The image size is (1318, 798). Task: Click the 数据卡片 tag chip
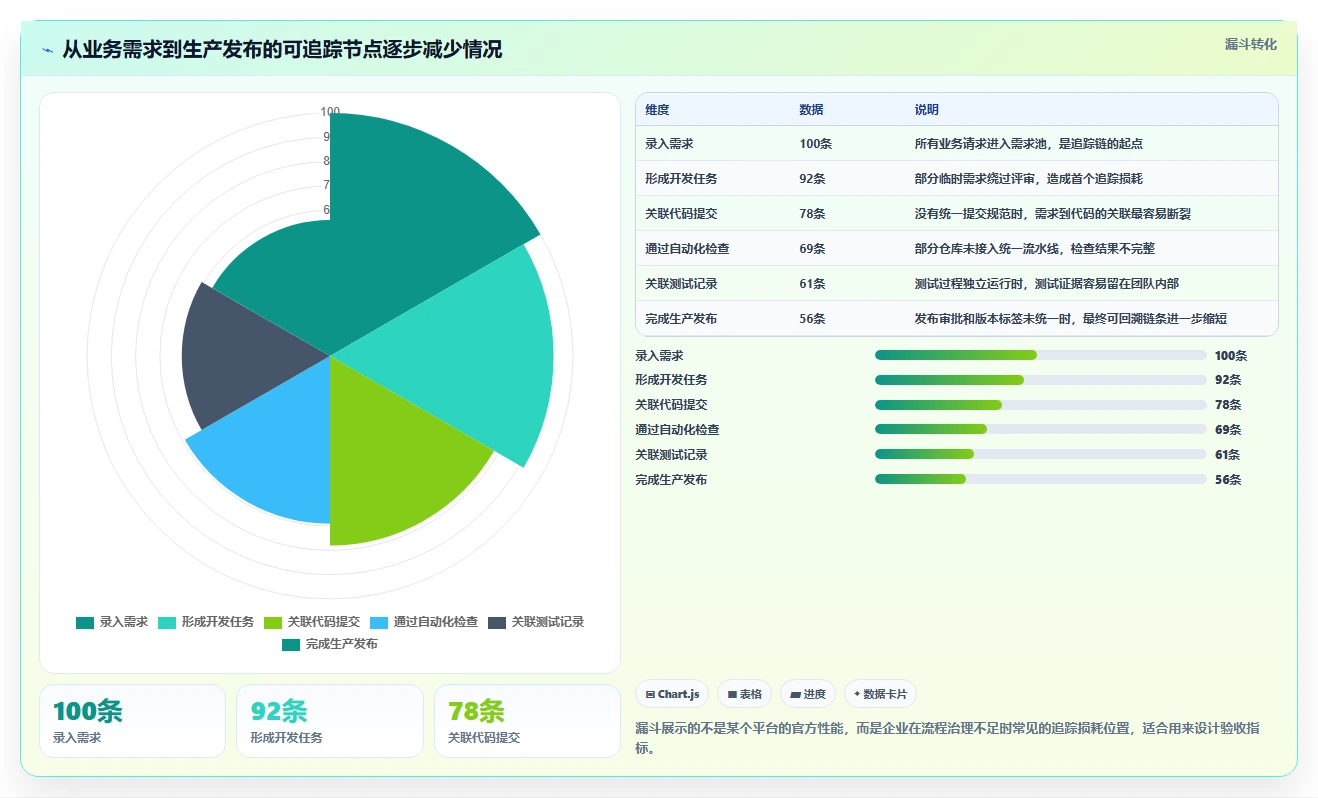click(x=880, y=694)
